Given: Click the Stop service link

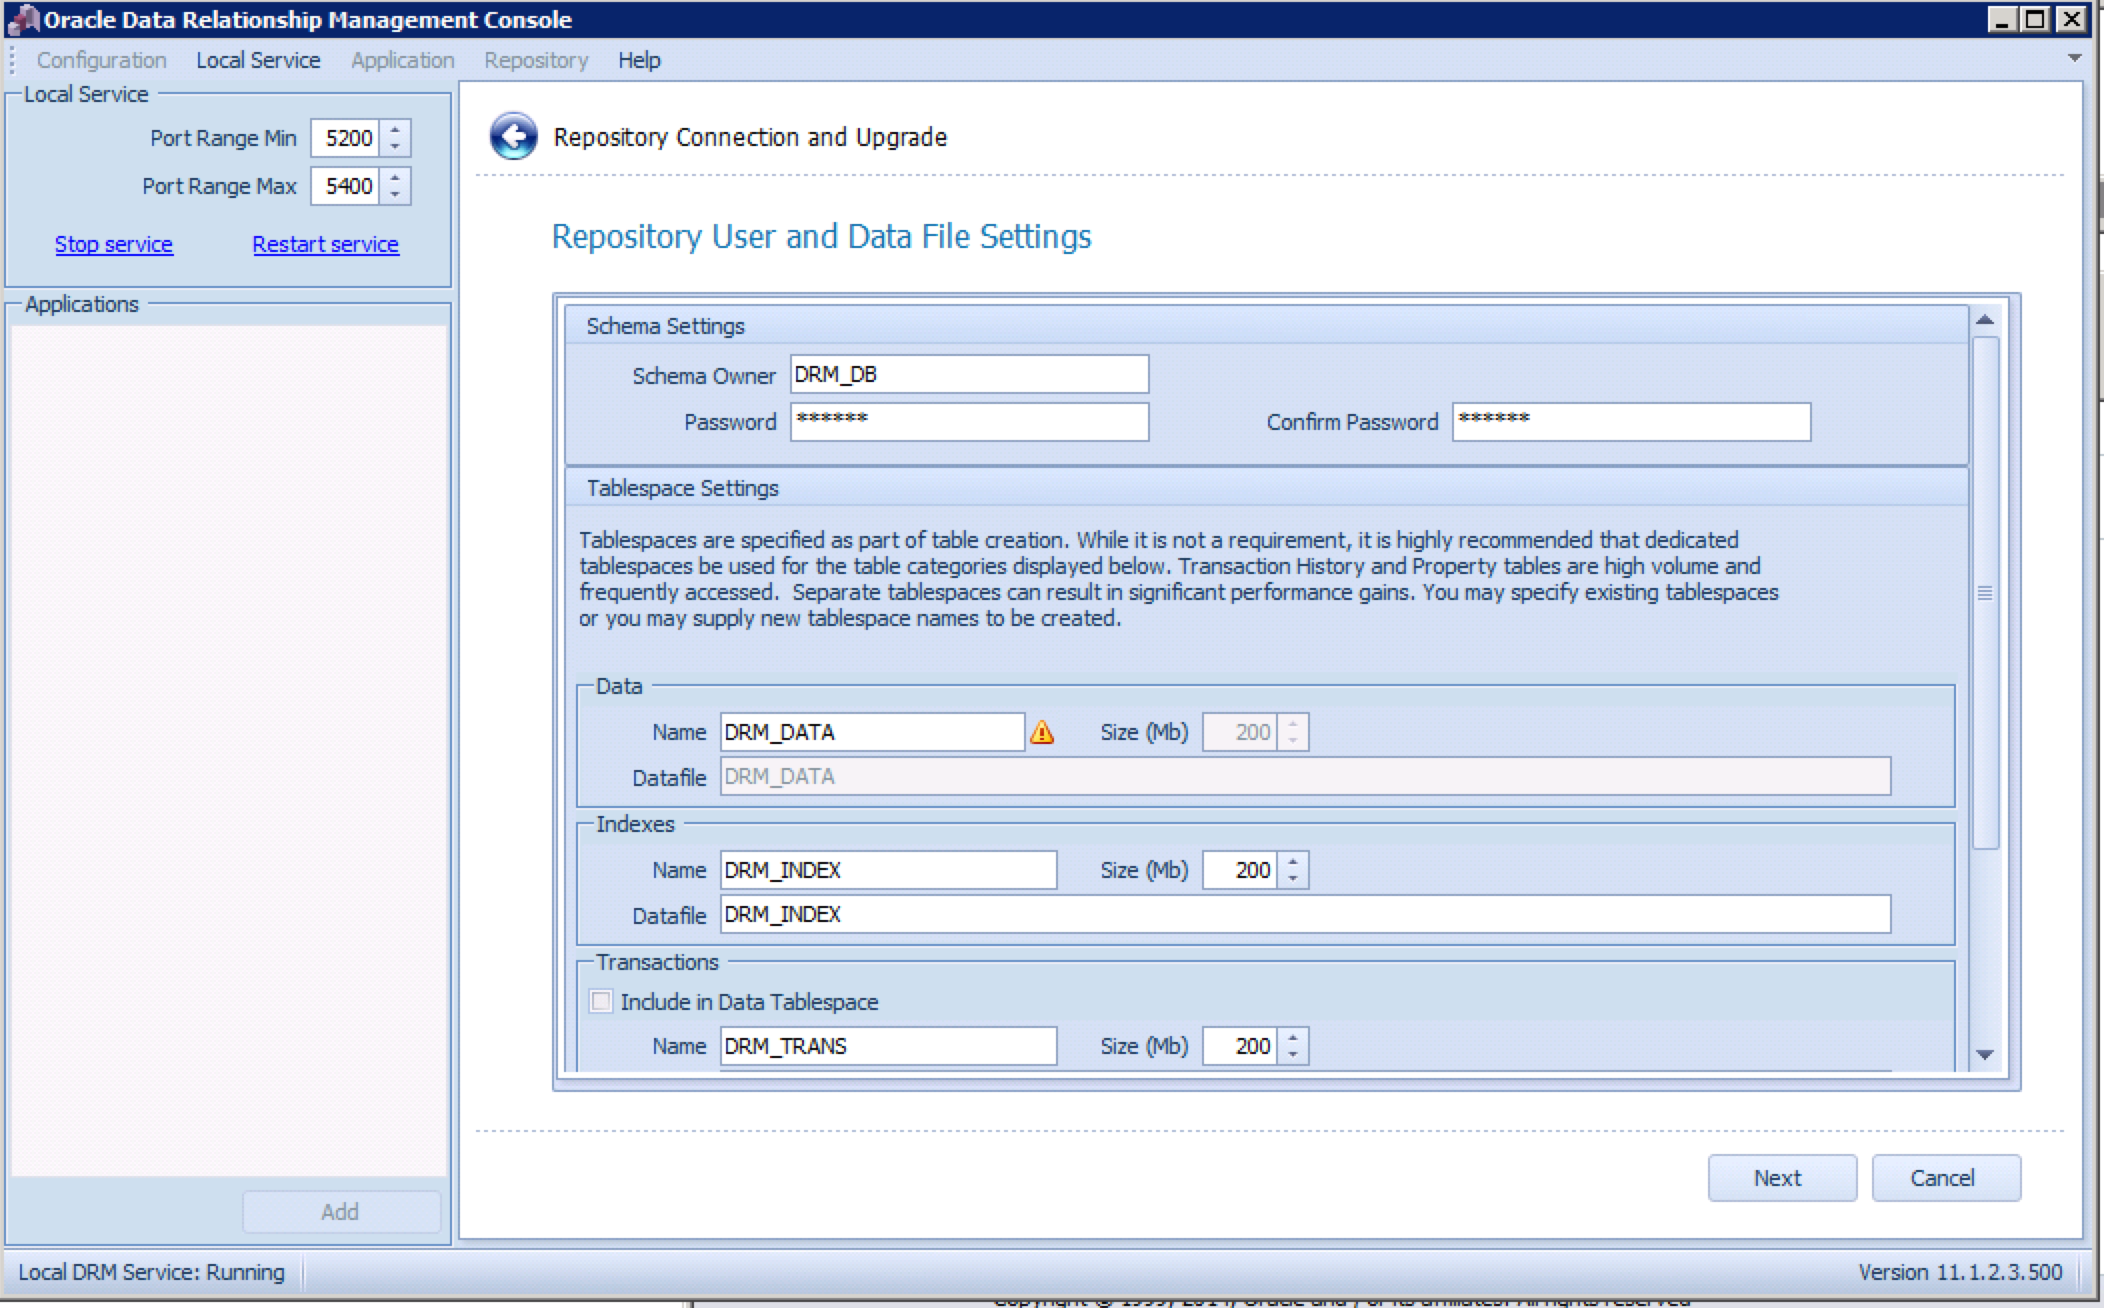Looking at the screenshot, I should point(114,245).
